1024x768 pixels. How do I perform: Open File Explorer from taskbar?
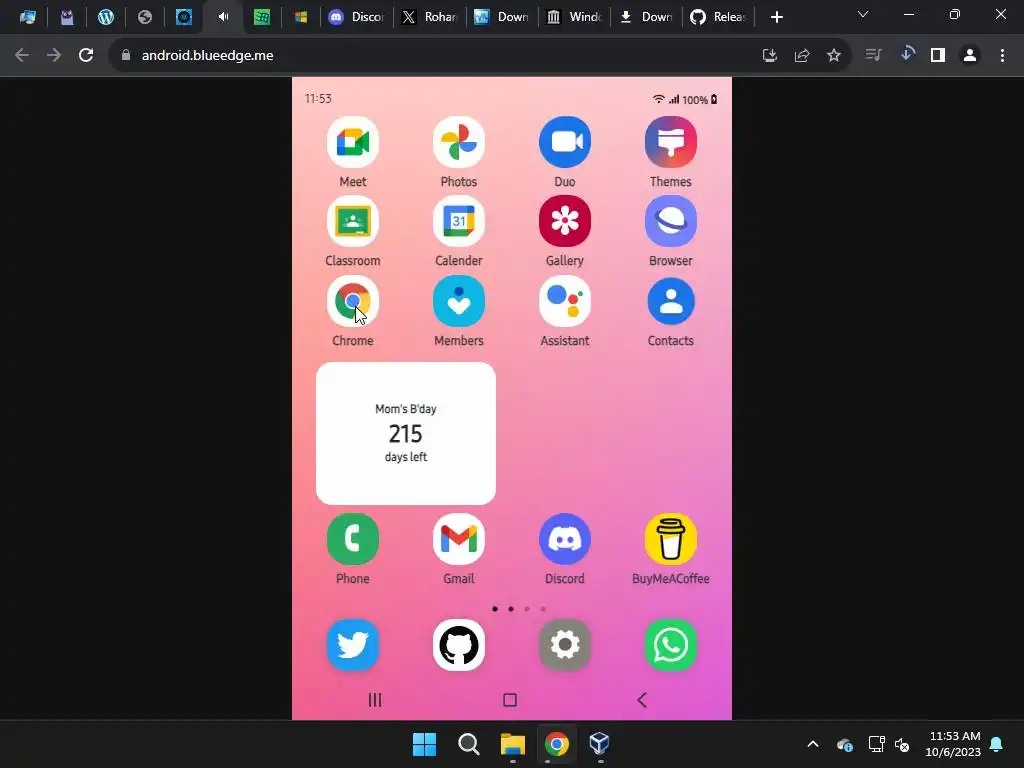513,744
